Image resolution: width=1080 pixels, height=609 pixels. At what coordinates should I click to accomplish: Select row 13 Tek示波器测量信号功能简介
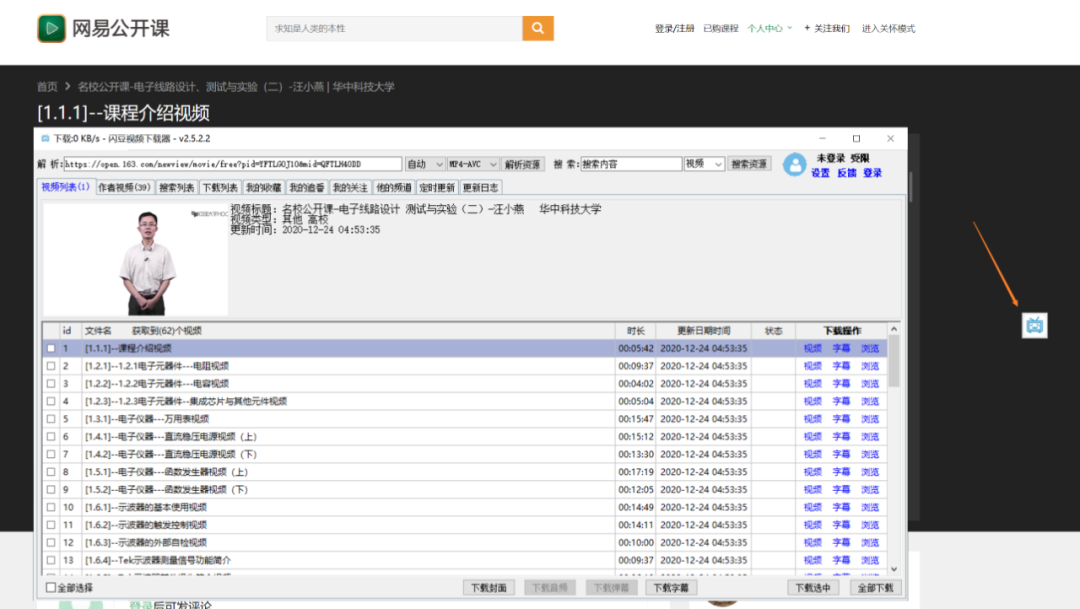click(465, 560)
